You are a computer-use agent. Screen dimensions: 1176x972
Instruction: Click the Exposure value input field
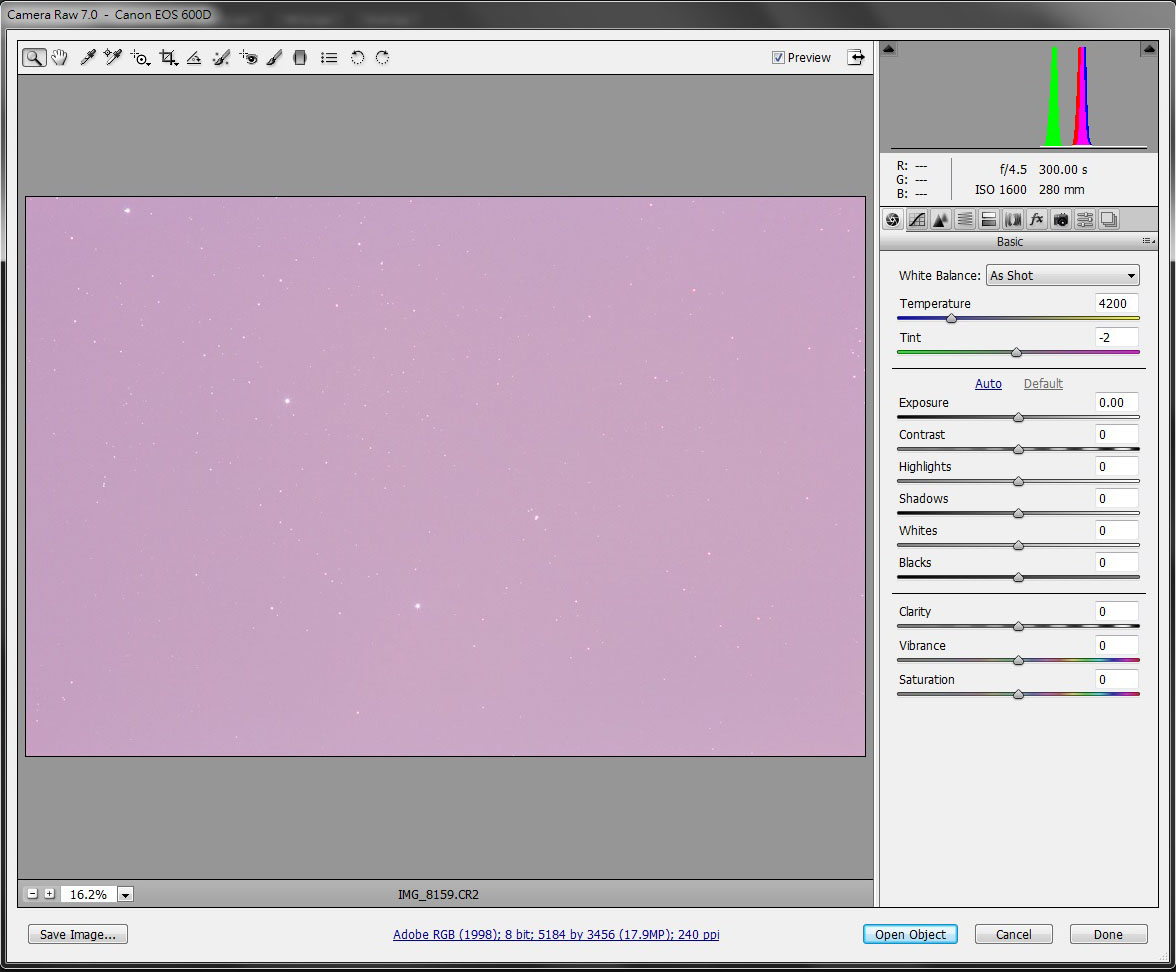[1116, 403]
